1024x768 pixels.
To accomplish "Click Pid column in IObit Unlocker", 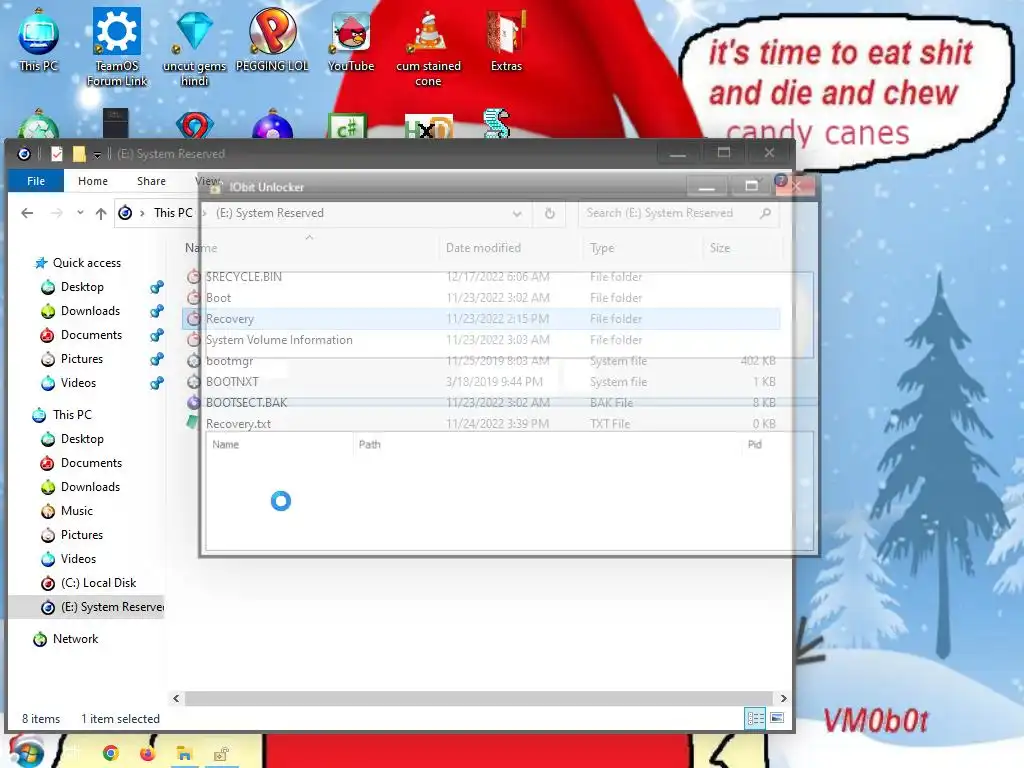I will point(755,444).
